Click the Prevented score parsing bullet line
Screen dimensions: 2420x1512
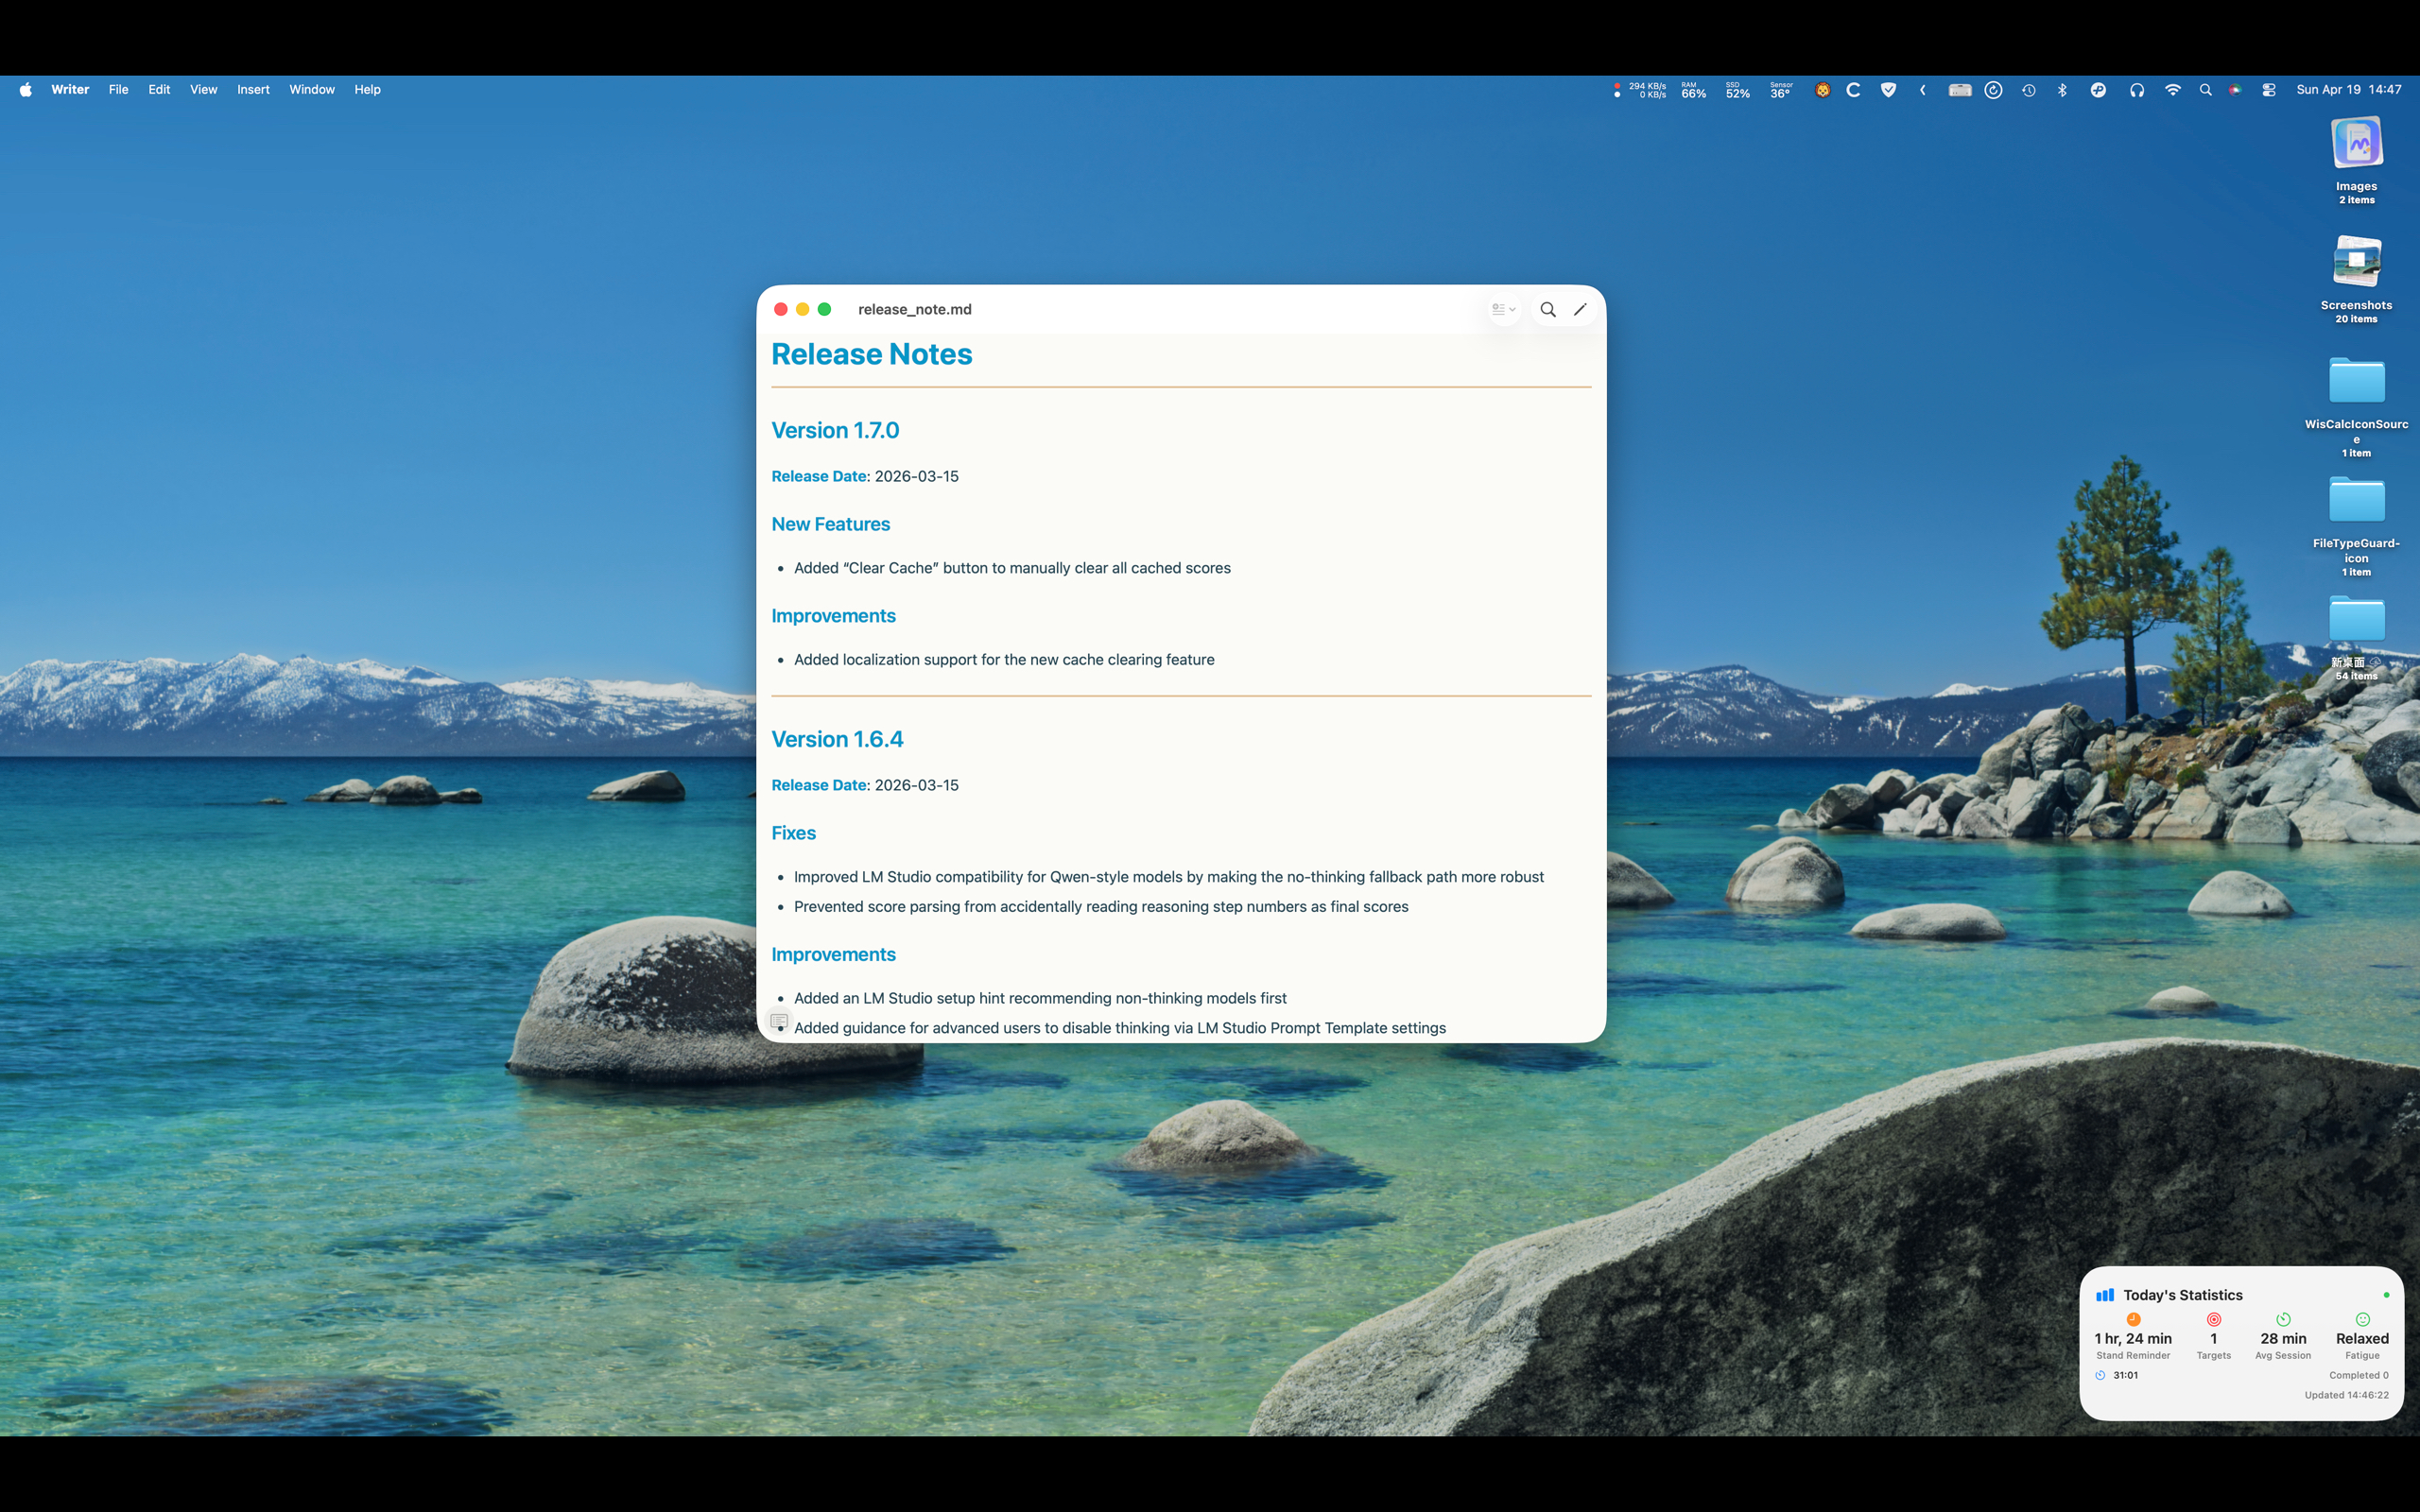point(1101,907)
